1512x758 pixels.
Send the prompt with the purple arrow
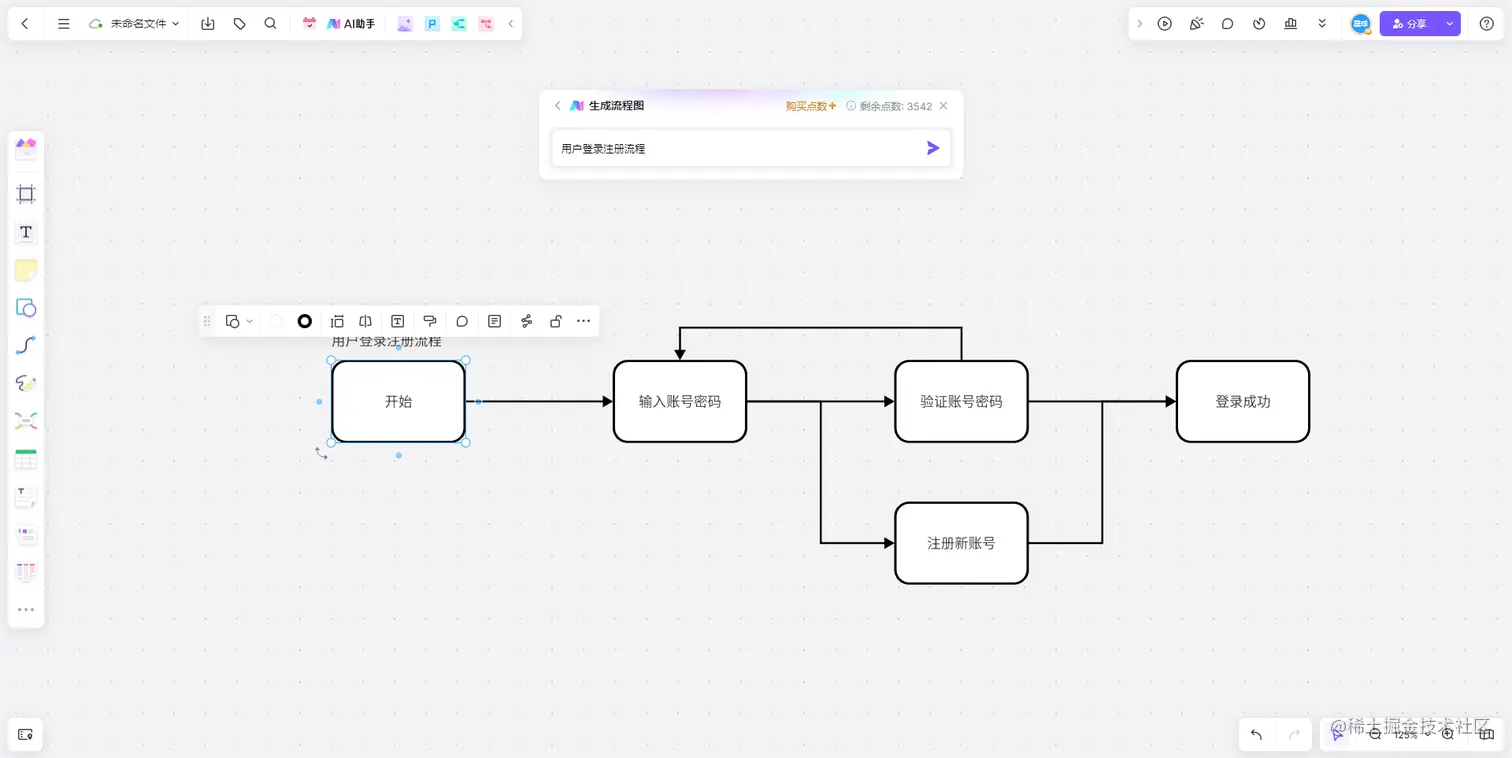[x=933, y=148]
